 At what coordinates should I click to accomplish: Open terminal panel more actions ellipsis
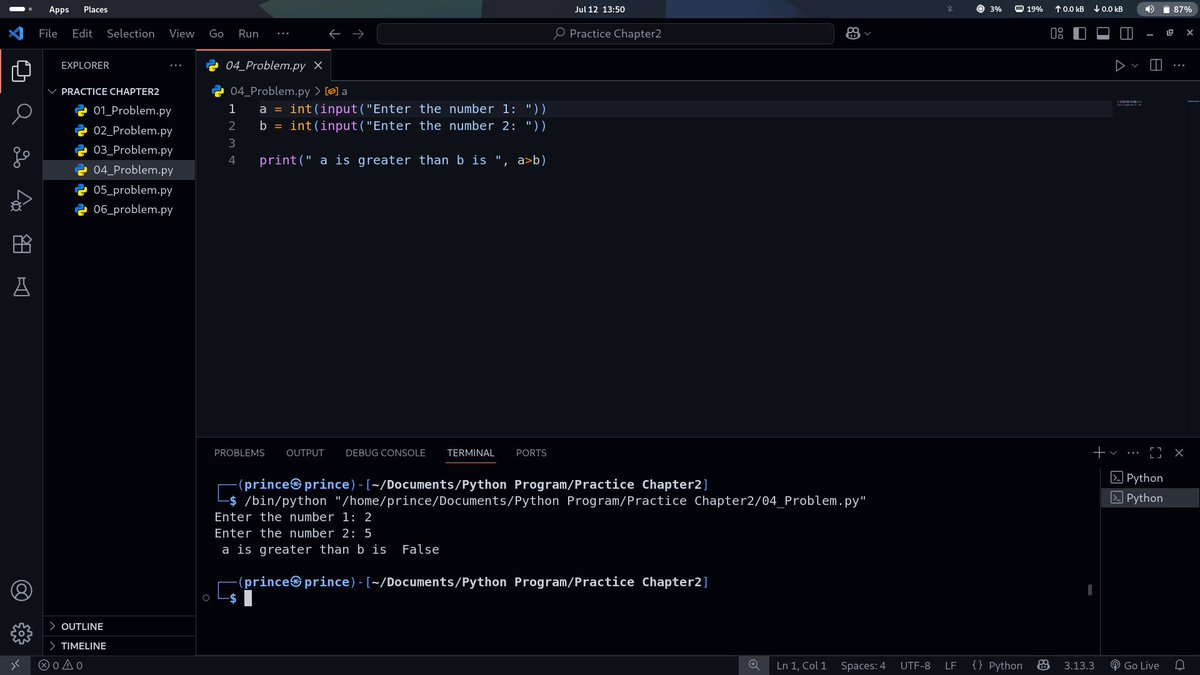point(1133,453)
